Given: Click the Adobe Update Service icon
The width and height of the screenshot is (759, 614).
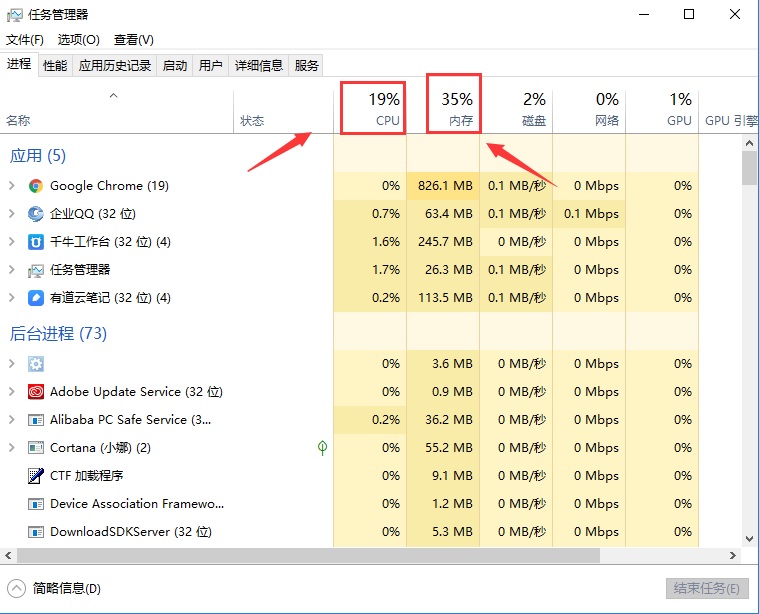Looking at the screenshot, I should point(36,392).
